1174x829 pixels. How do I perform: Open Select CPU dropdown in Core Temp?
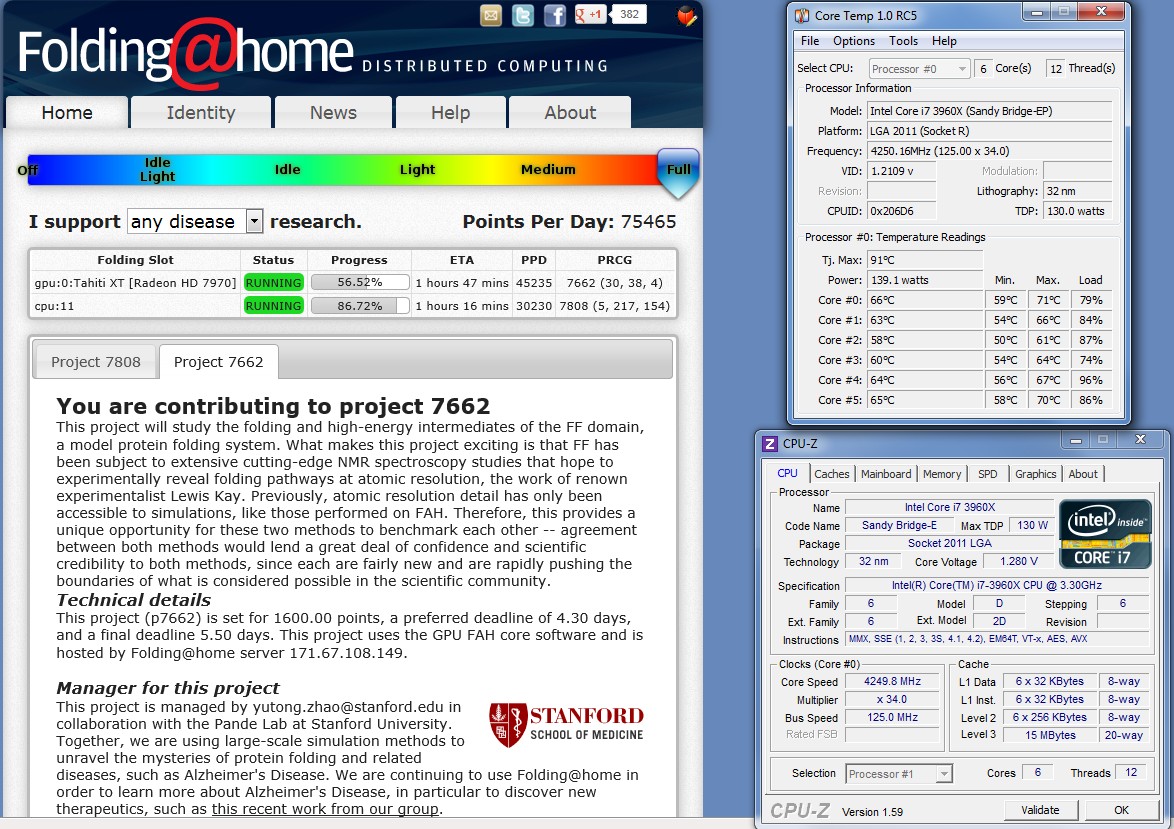(919, 69)
